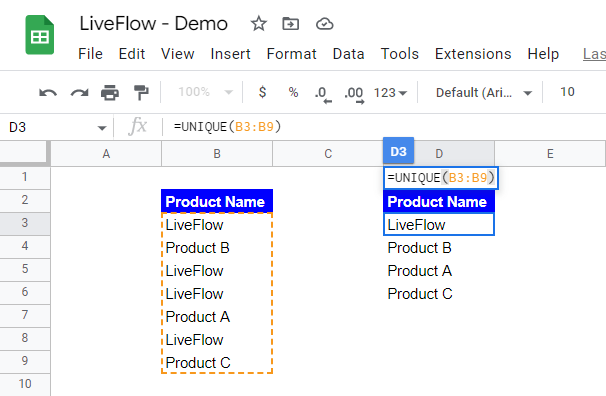The image size is (606, 396).
Task: Select column B header
Action: pyautogui.click(x=217, y=154)
